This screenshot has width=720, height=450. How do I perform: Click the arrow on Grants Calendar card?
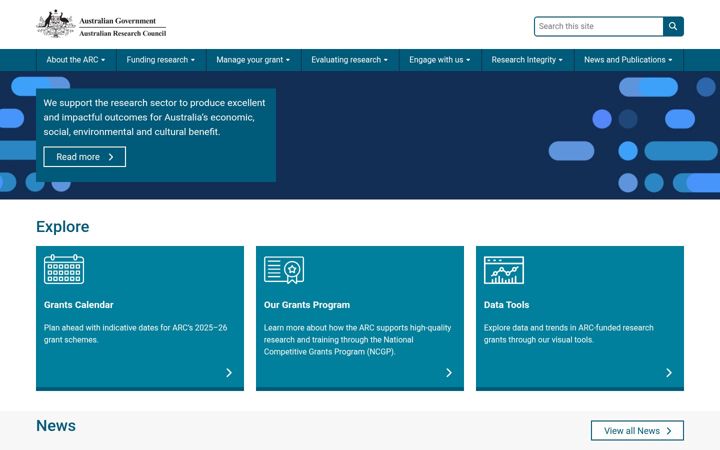coord(229,373)
